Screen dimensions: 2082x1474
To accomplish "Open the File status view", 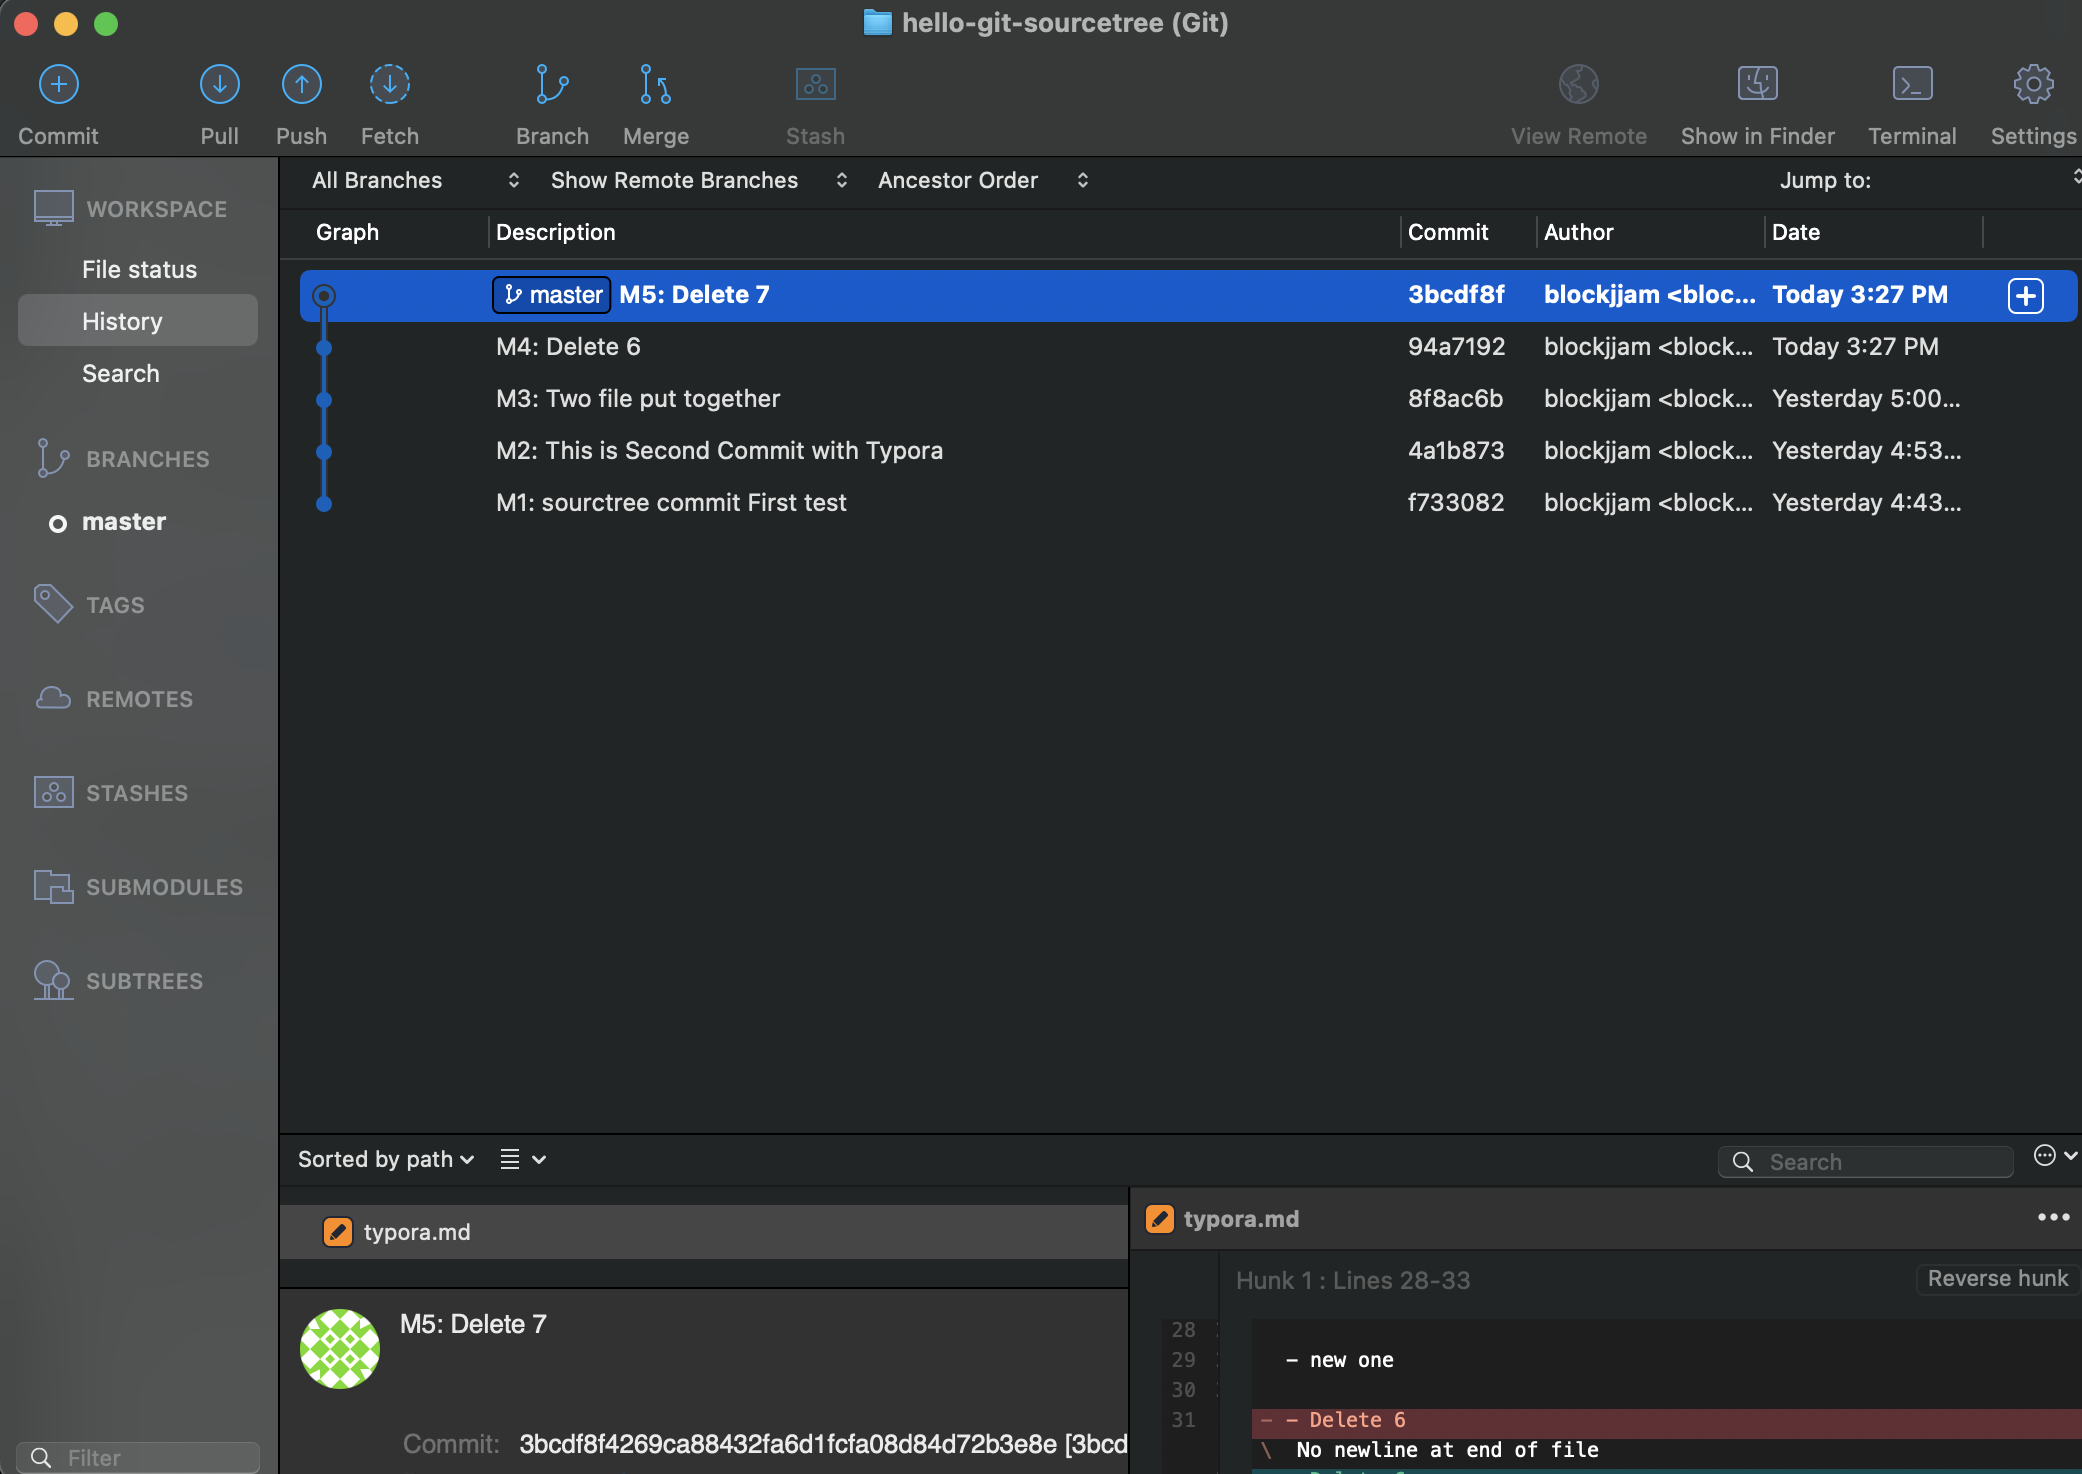I will click(139, 269).
